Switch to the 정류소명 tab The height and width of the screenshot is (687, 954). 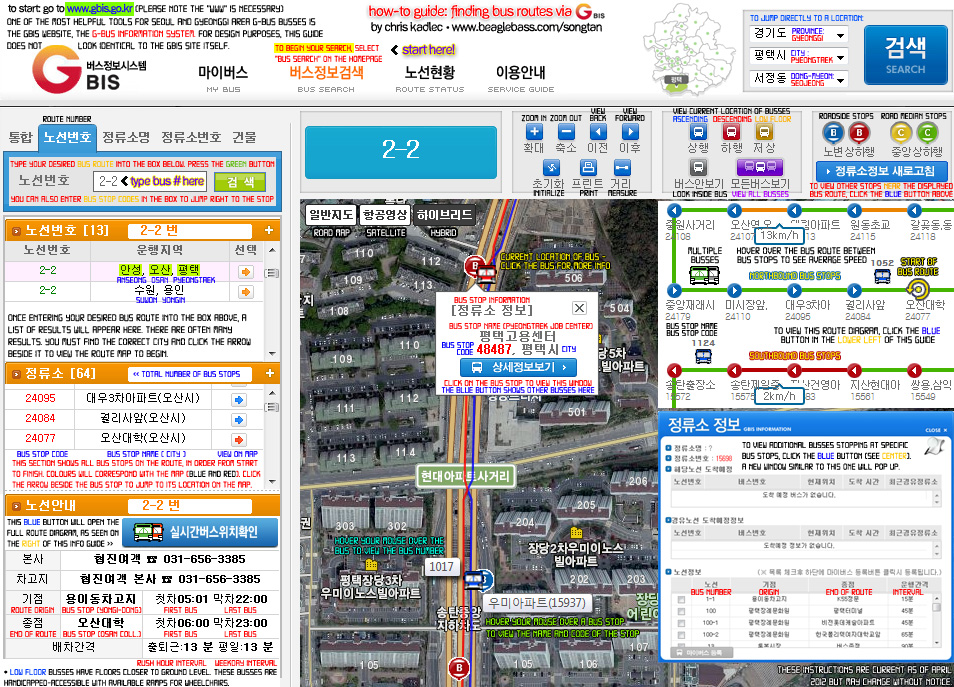tap(127, 137)
